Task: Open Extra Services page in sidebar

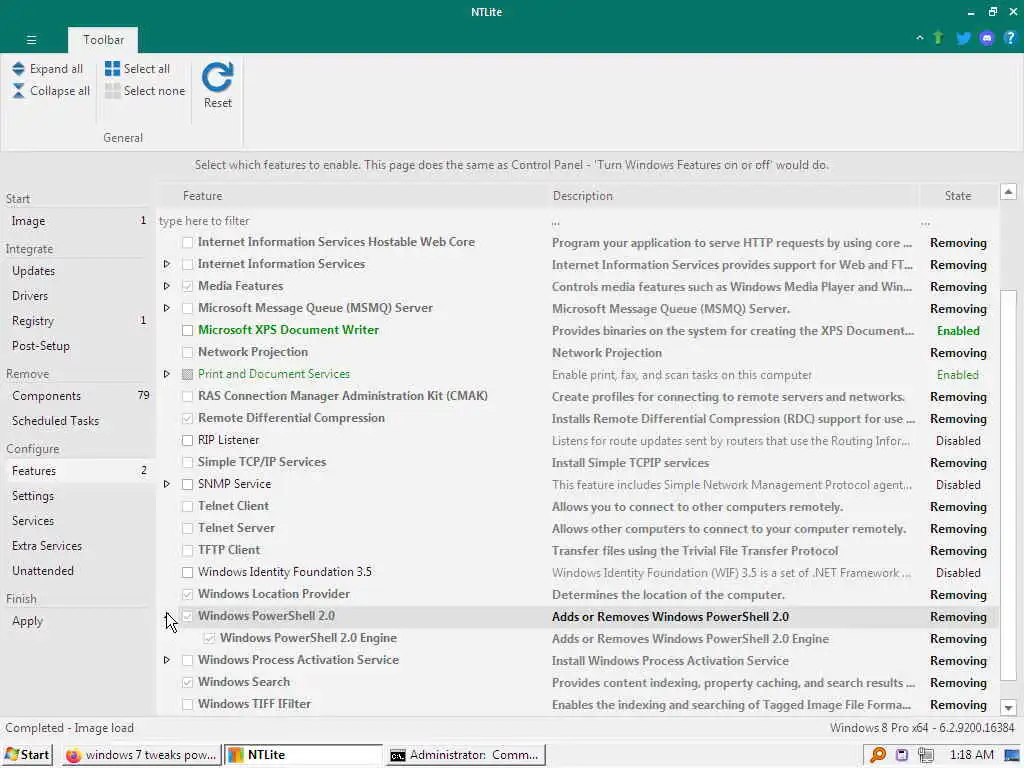Action: pyautogui.click(x=78, y=546)
